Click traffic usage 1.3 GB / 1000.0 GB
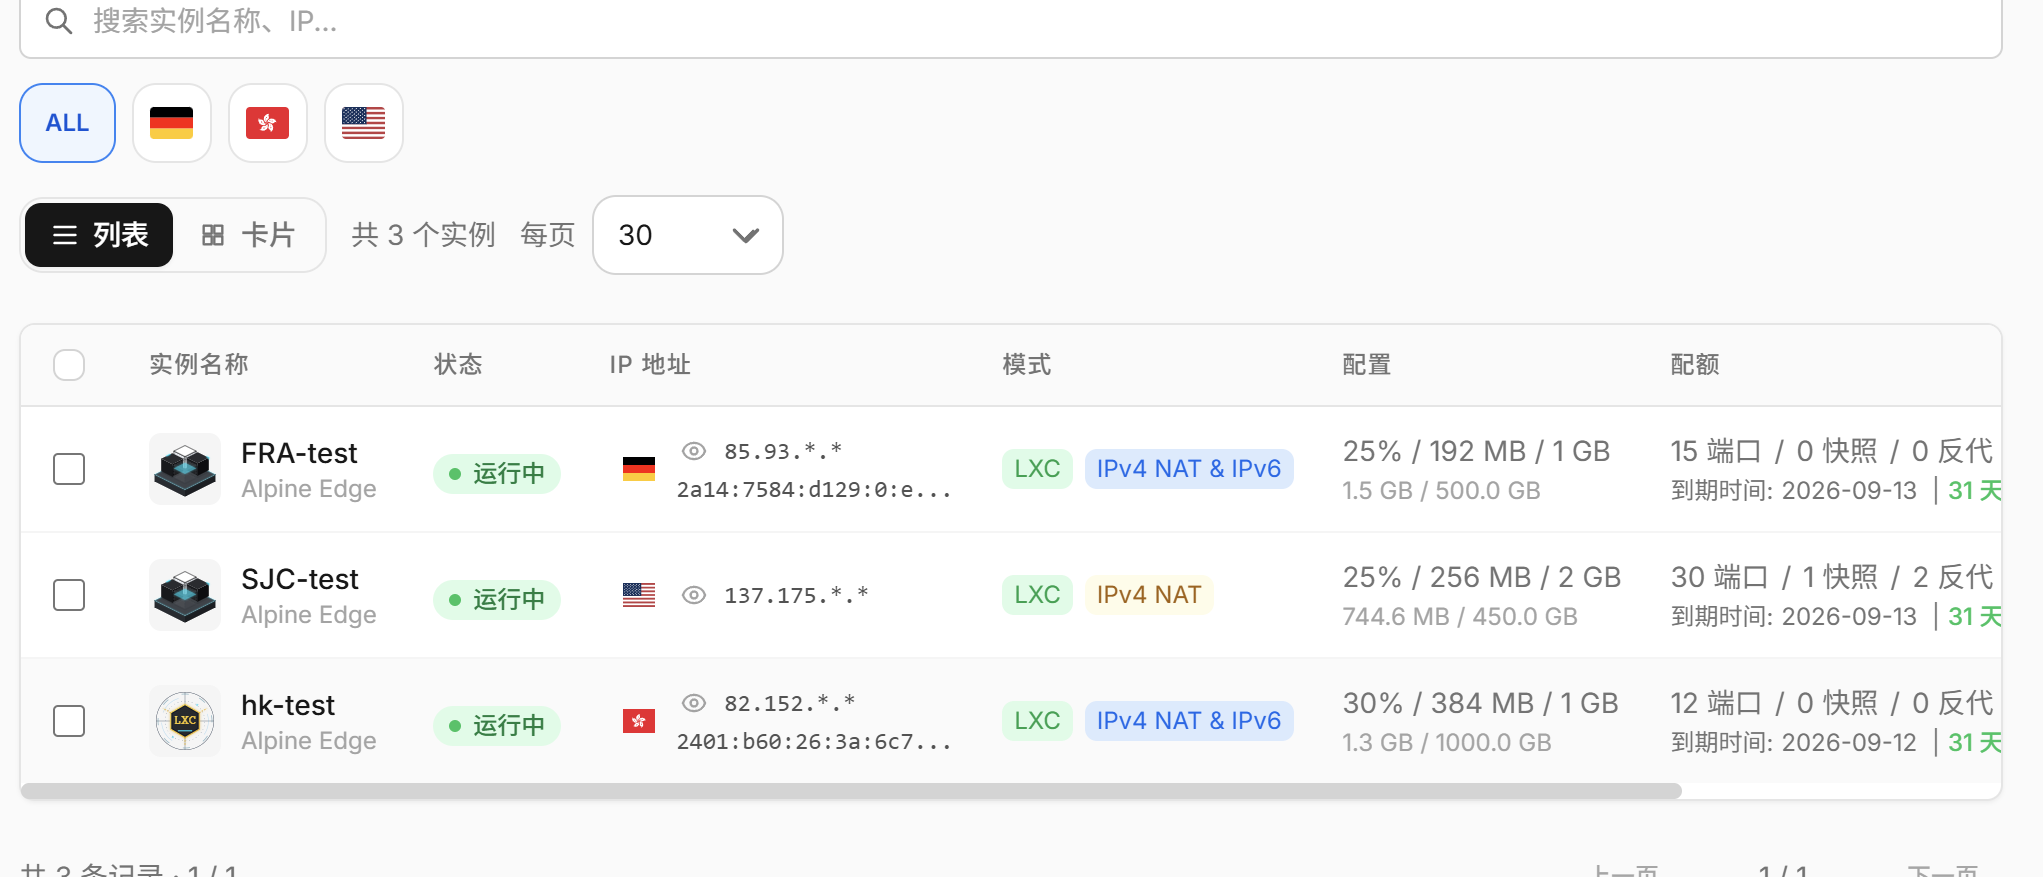 click(1447, 743)
